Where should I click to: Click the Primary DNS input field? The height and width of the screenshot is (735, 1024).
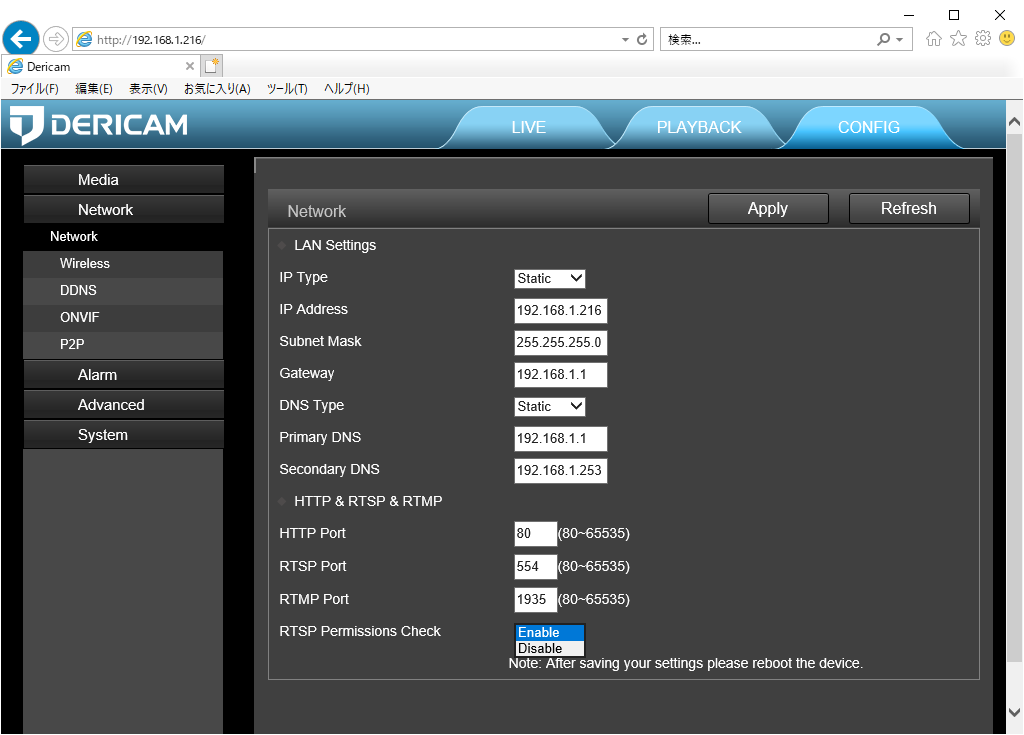[x=560, y=438]
